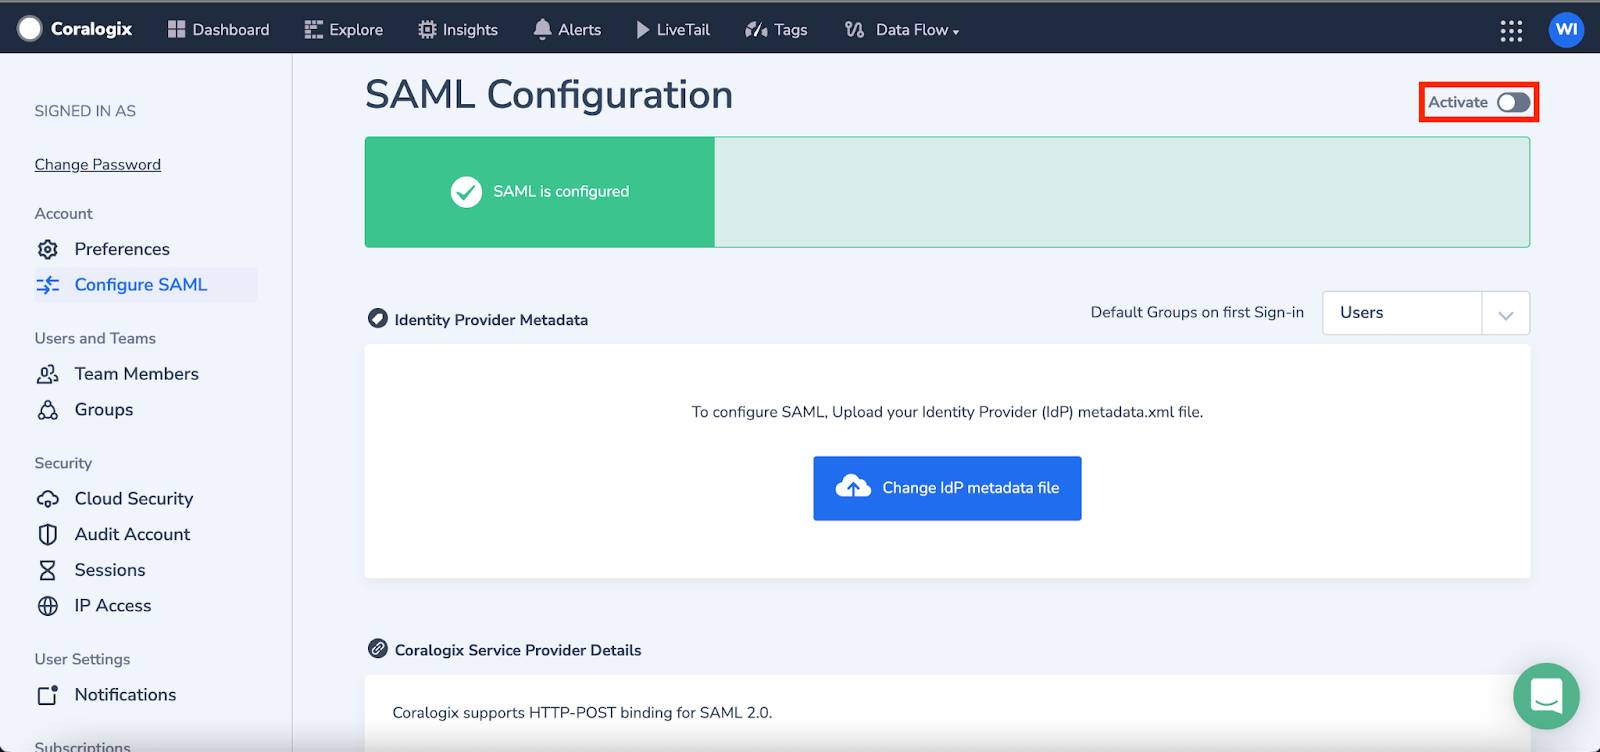Click the Alerts bell icon
1600x752 pixels.
point(542,30)
